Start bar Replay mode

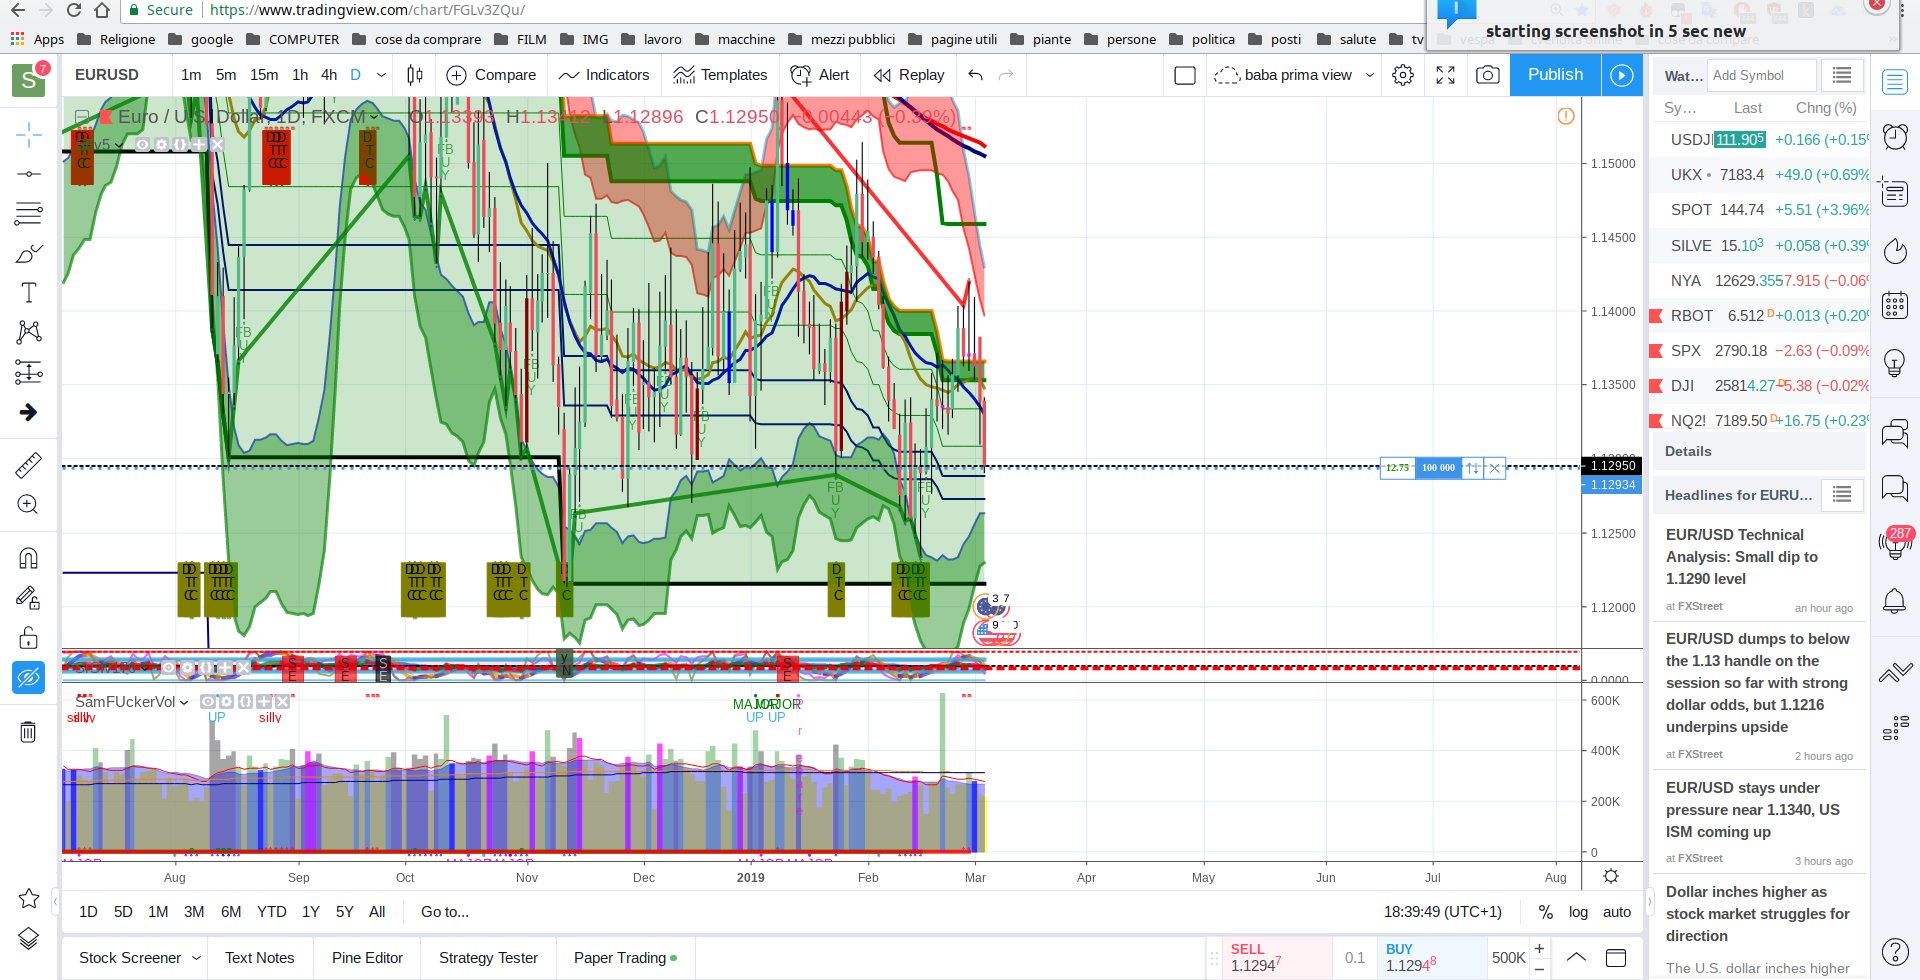pyautogui.click(x=909, y=75)
